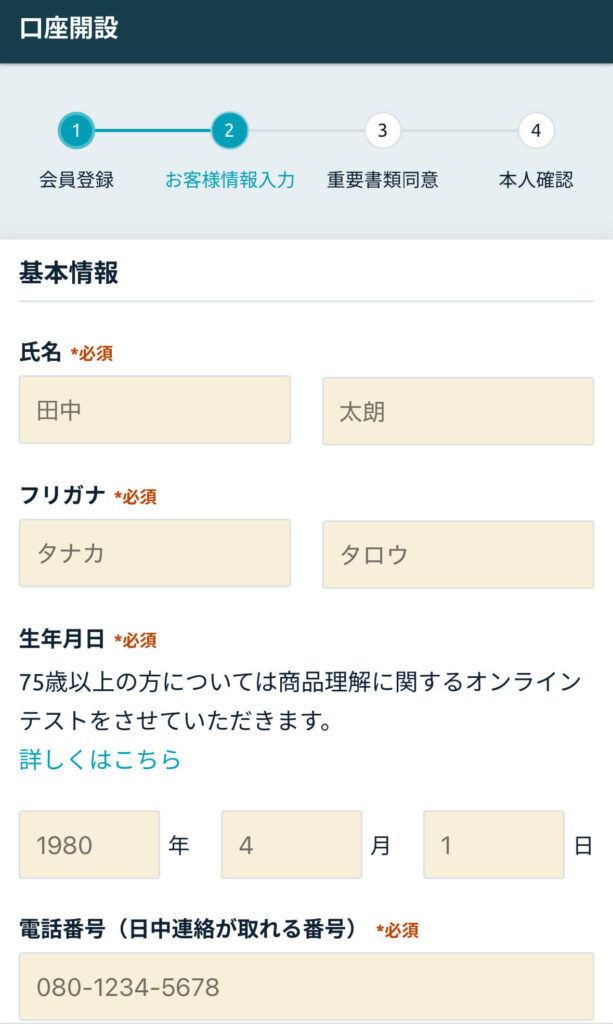Focus the birth year field showing 1980

click(x=89, y=845)
